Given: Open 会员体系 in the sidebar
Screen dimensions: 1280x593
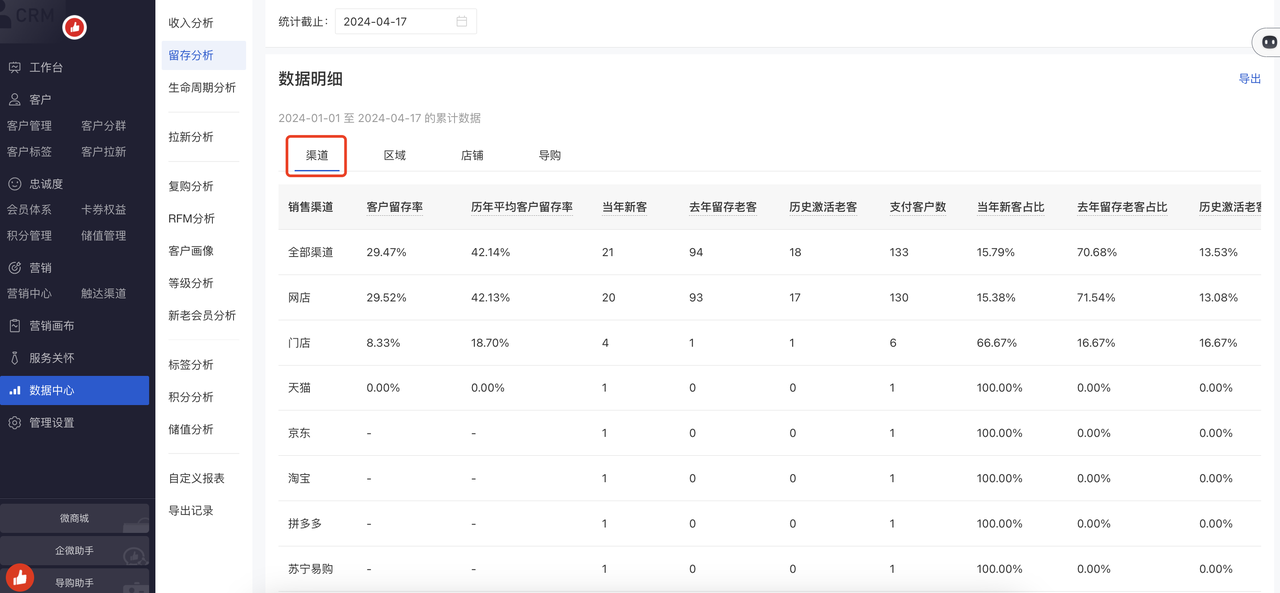Looking at the screenshot, I should tap(29, 210).
